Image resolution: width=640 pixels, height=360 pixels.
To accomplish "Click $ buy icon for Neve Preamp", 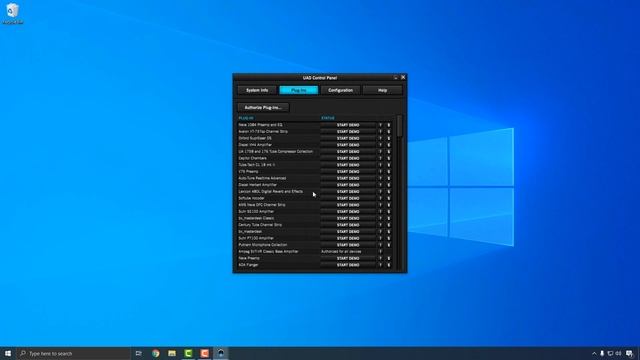I will pyautogui.click(x=389, y=258).
